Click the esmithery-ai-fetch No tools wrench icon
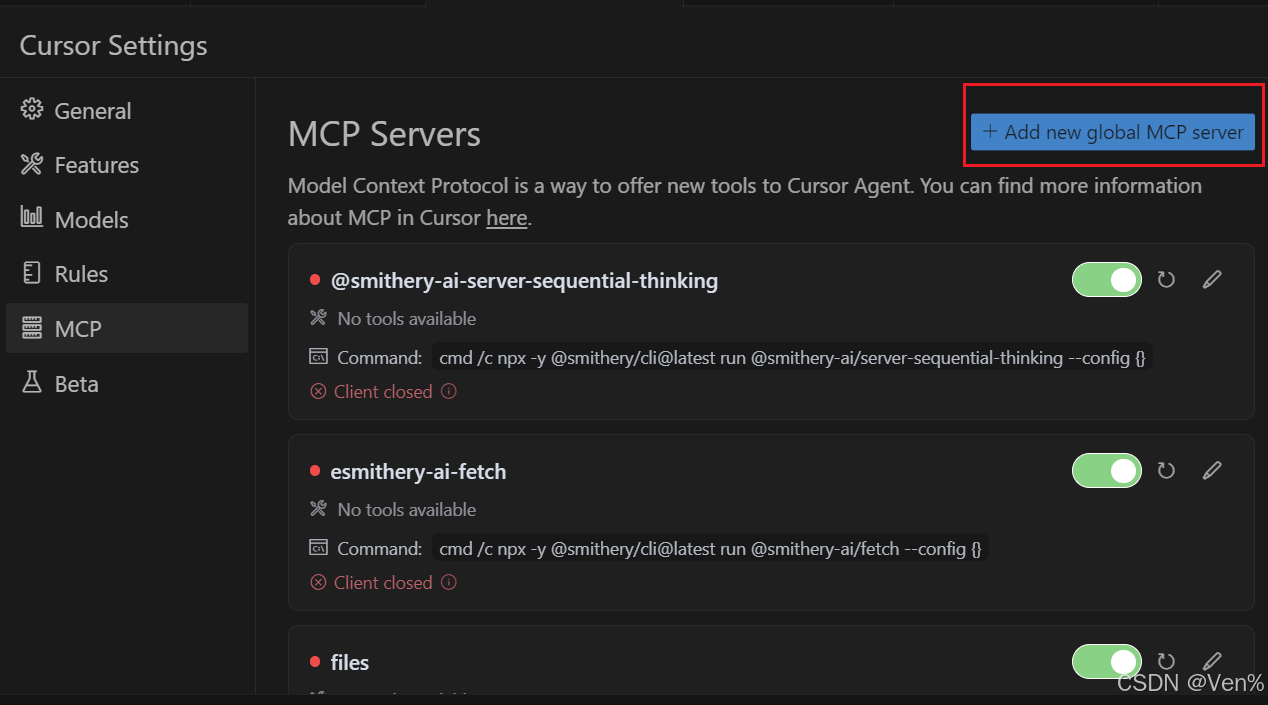 [x=319, y=509]
